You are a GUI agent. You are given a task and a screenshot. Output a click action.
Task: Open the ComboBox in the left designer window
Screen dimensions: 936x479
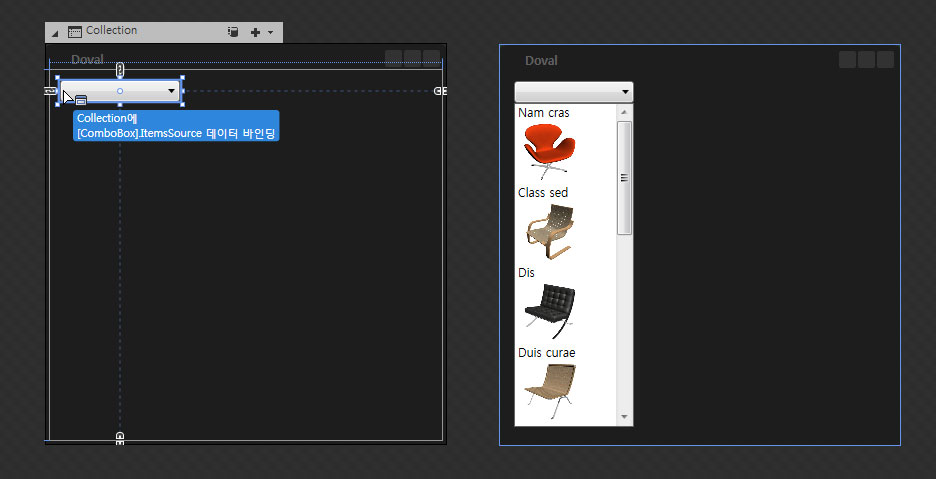tap(120, 91)
